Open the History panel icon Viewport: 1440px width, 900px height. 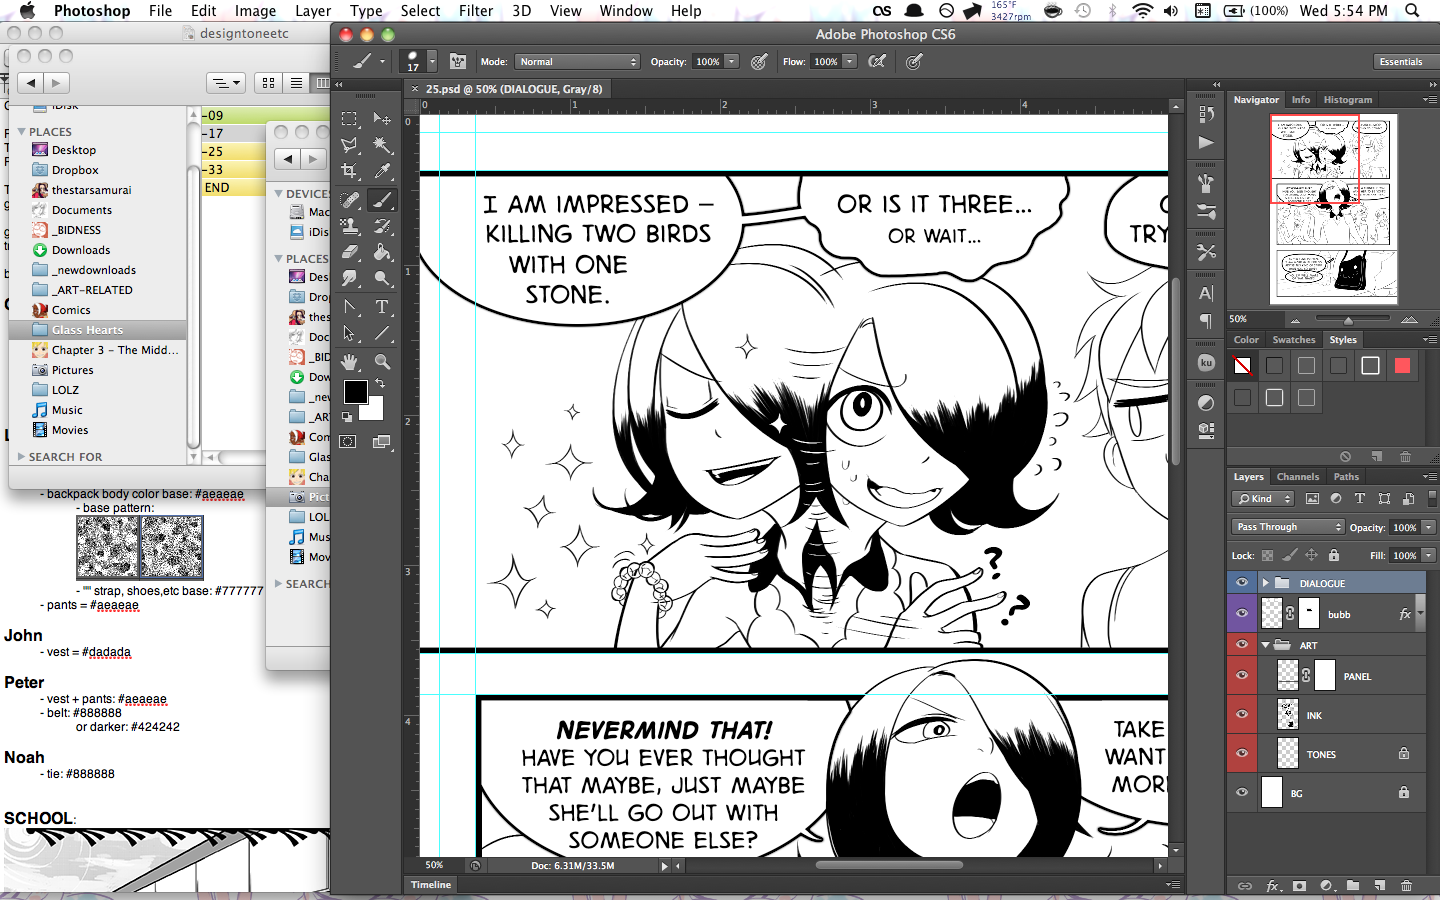(x=1206, y=114)
